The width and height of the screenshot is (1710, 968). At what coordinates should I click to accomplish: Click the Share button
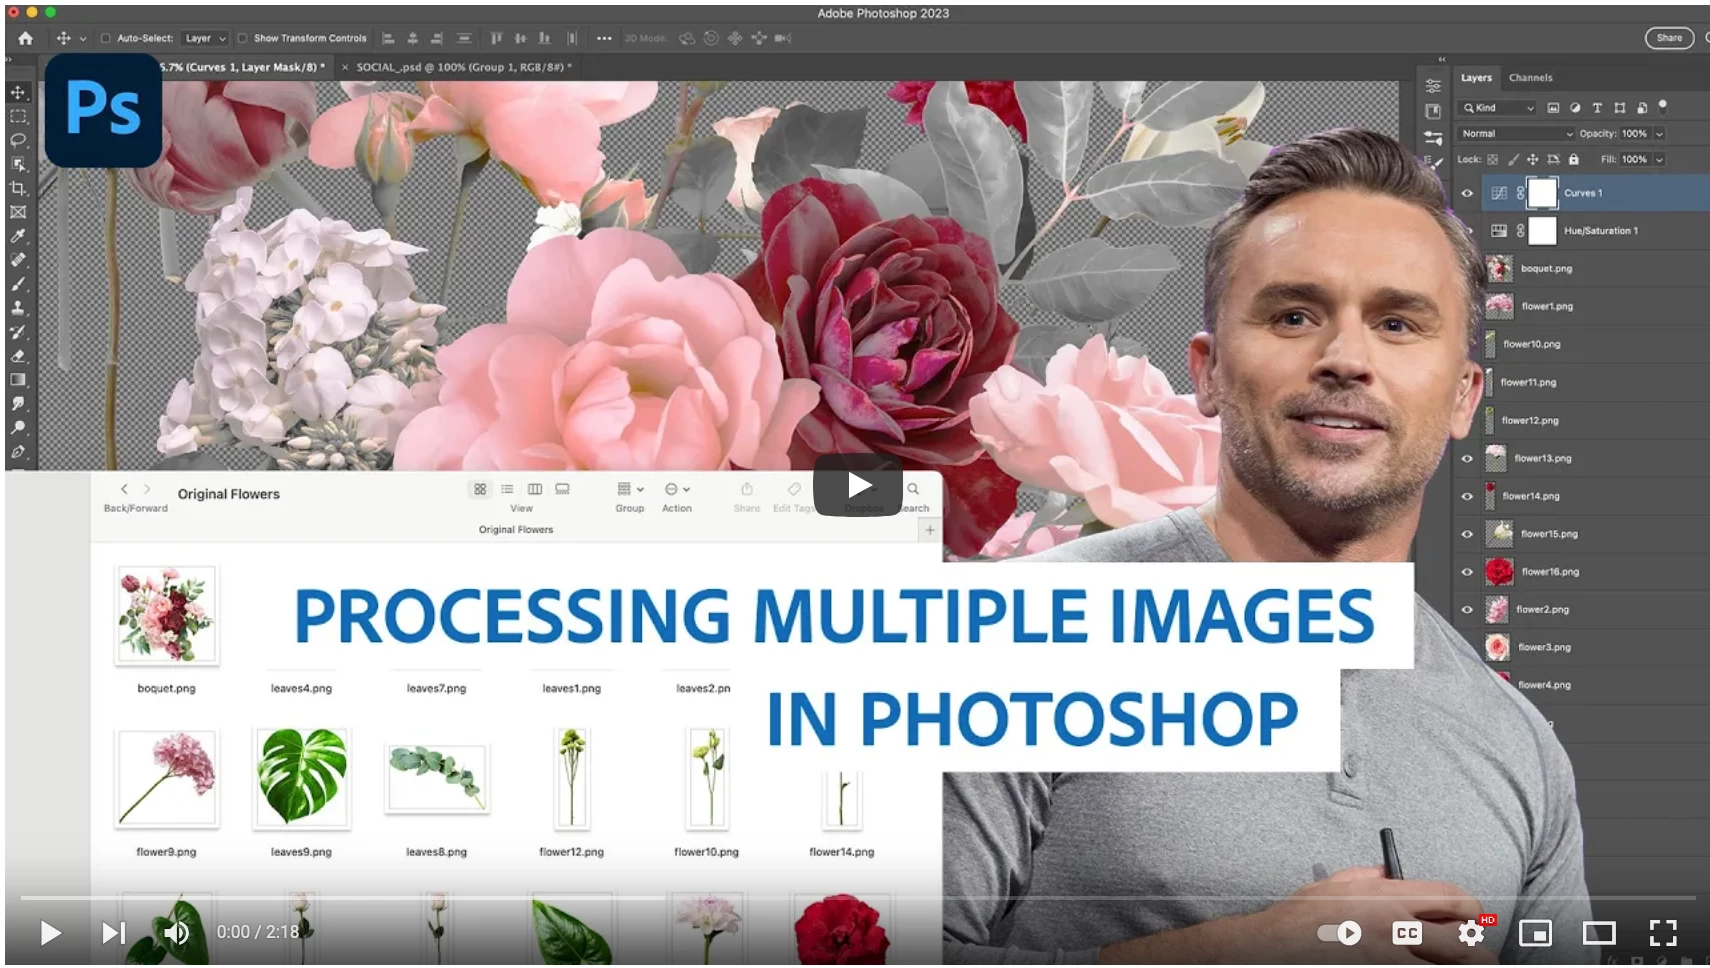[1669, 38]
